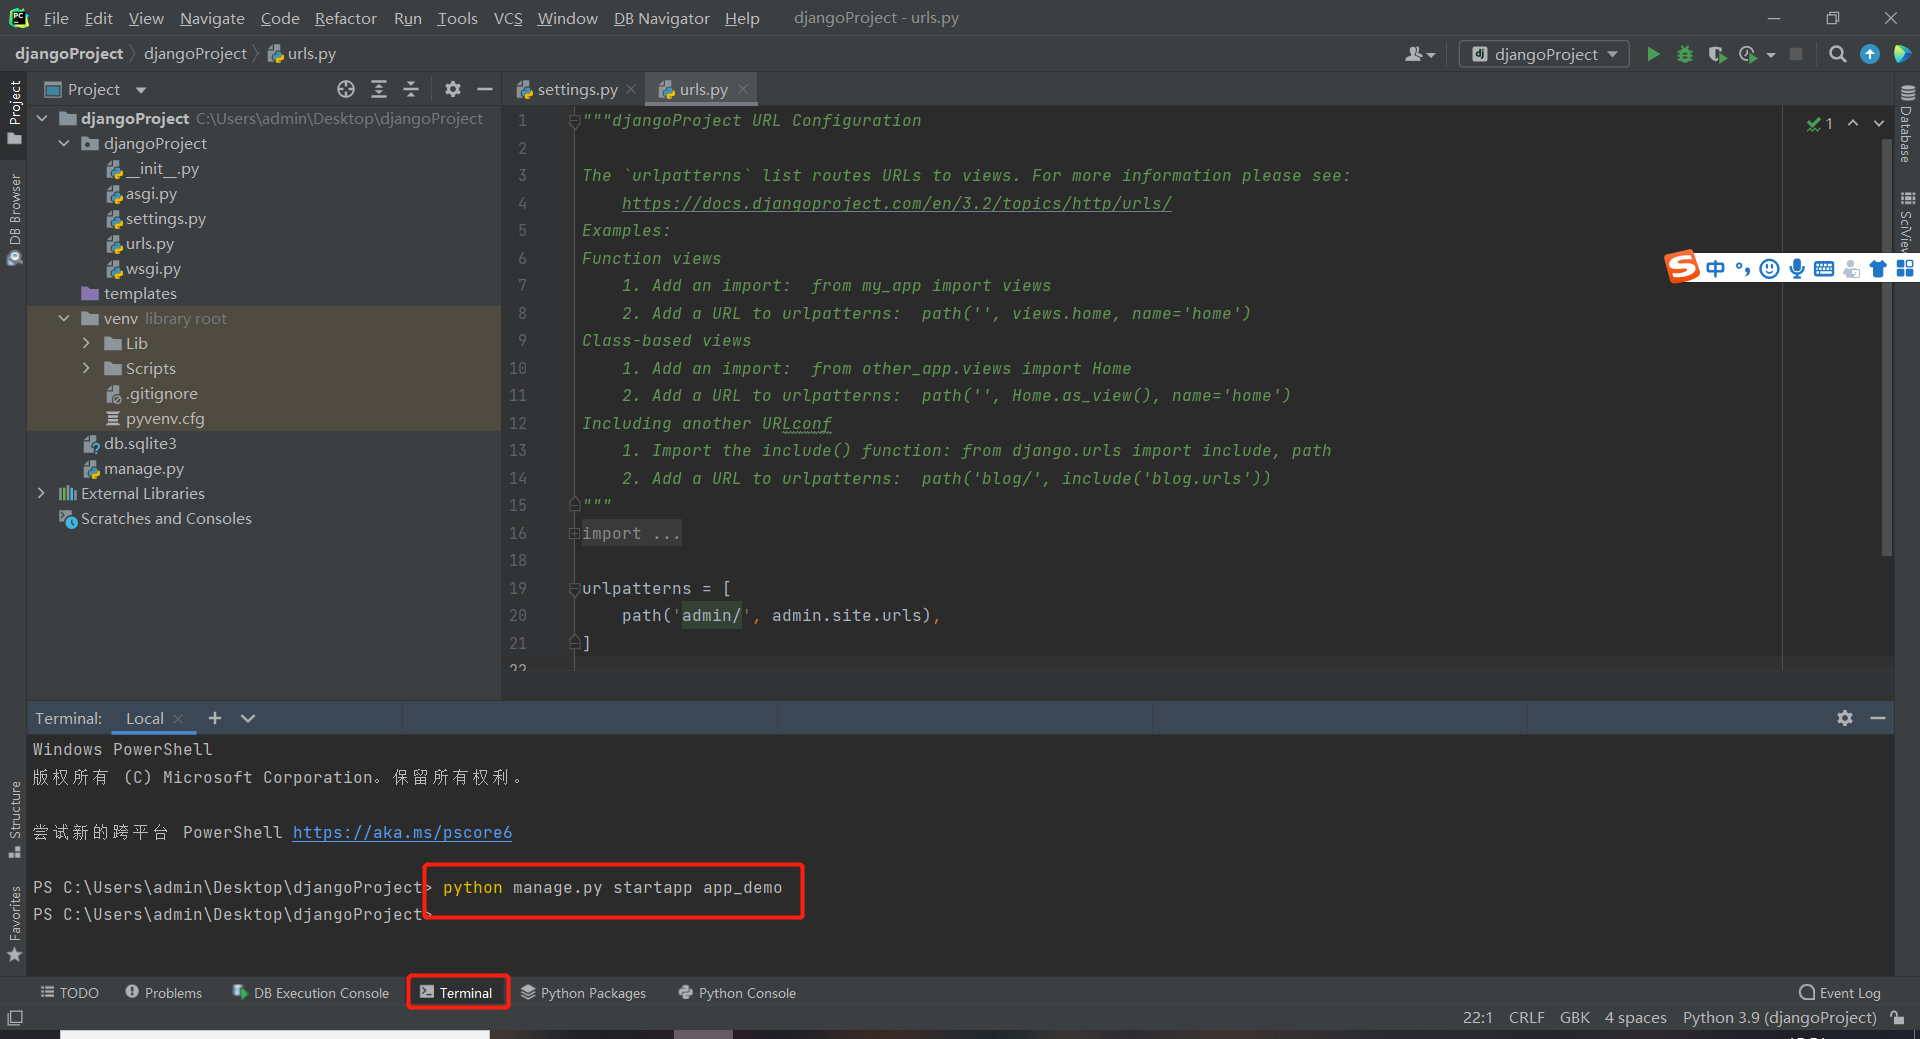Expand External Libraries node
This screenshot has width=1920, height=1039.
[x=42, y=493]
